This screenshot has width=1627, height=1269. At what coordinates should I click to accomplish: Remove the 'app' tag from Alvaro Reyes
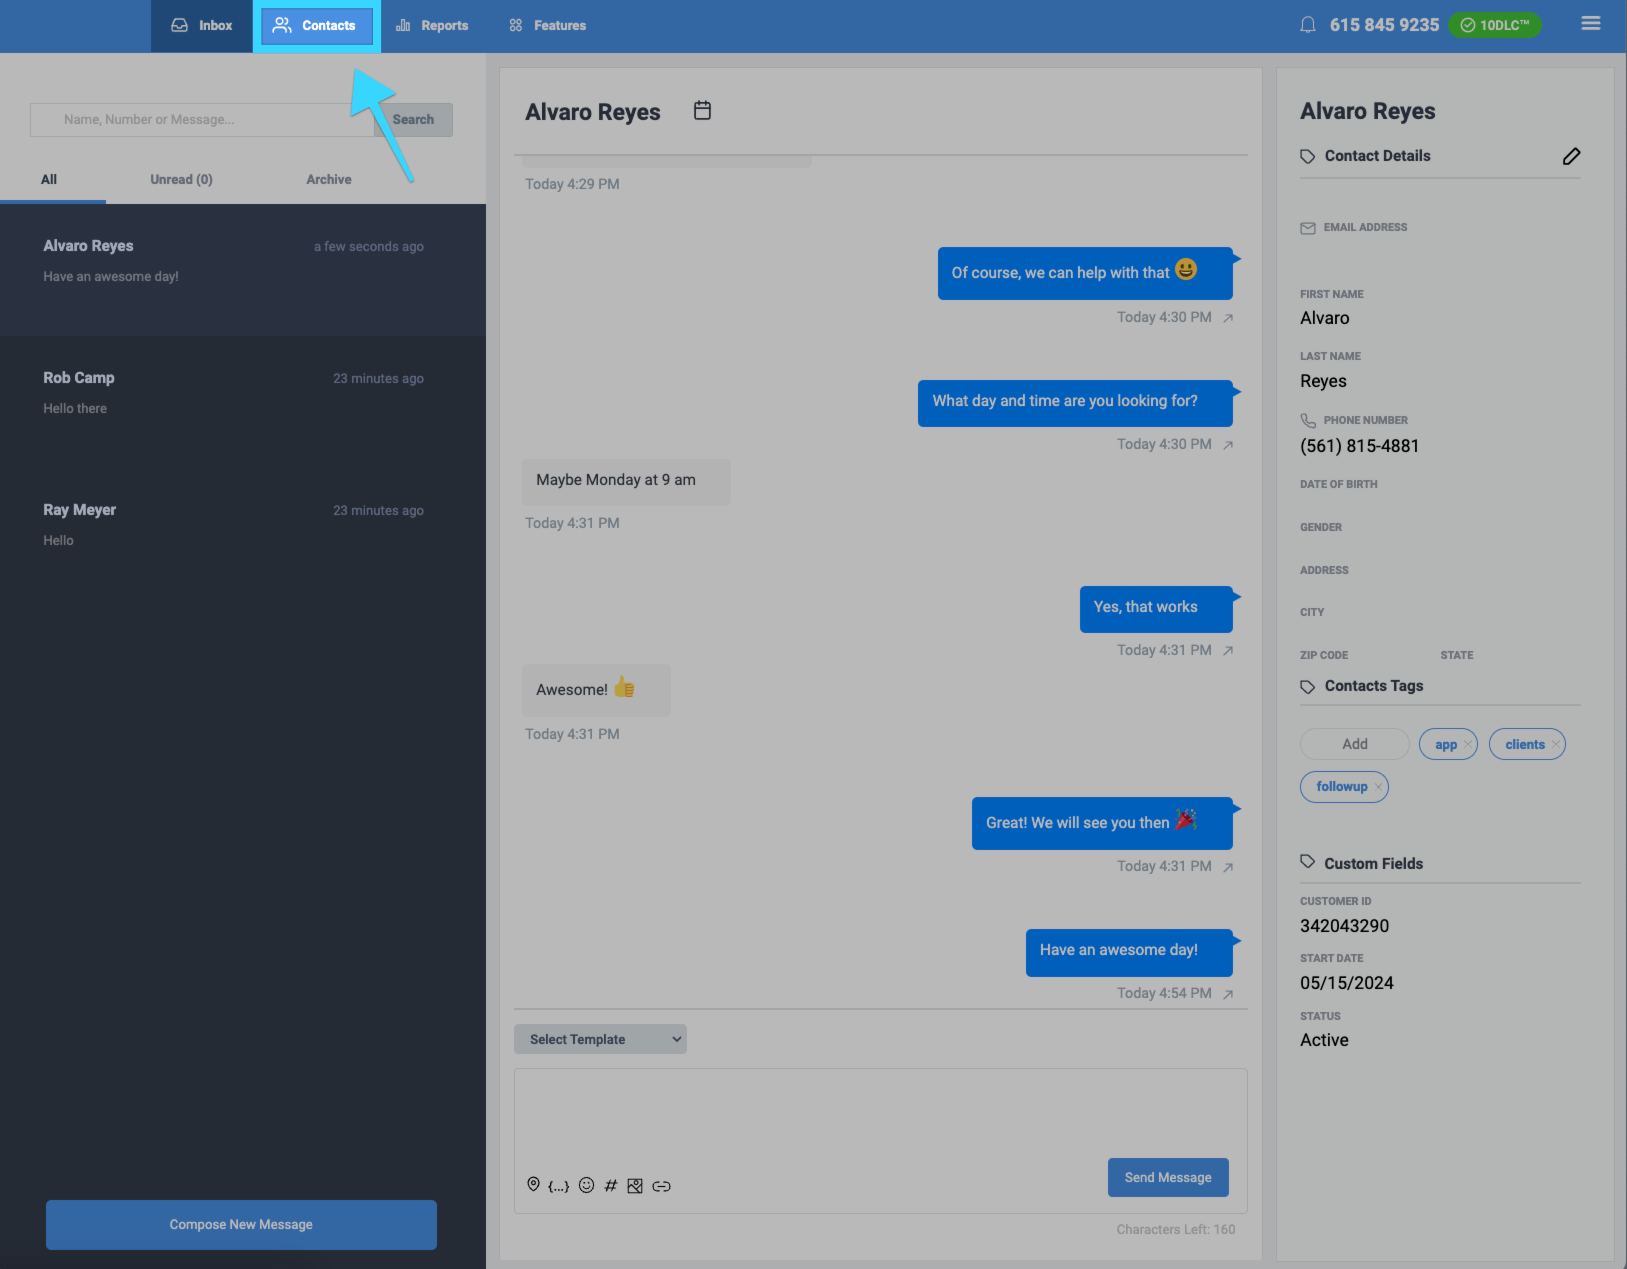[1468, 744]
